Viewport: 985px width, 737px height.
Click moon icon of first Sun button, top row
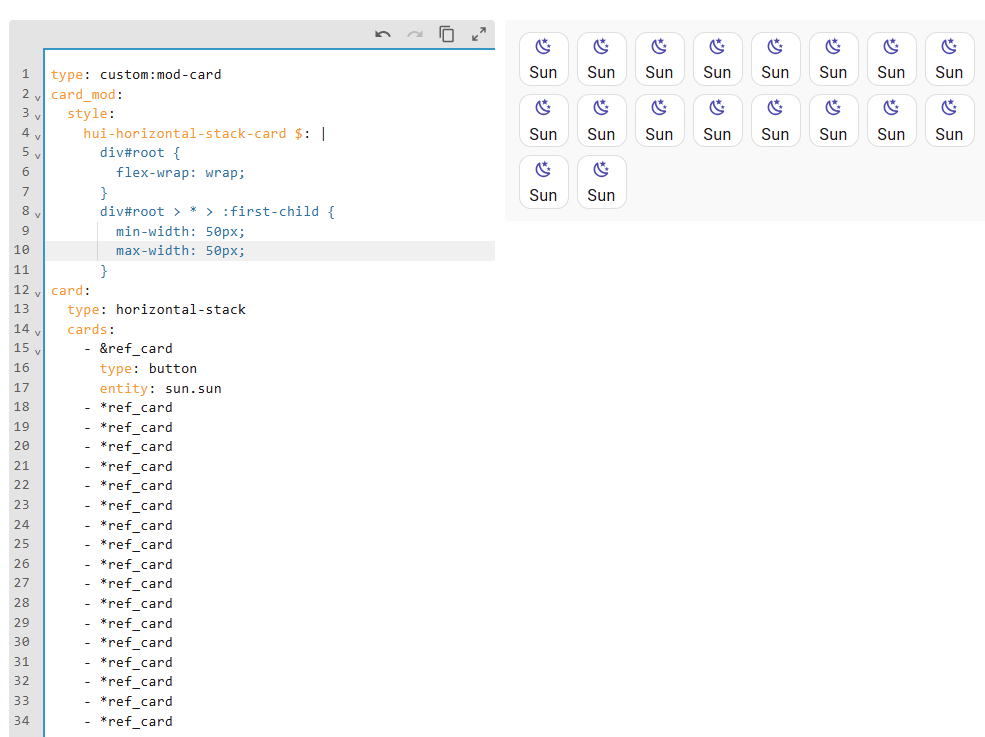tap(543, 47)
